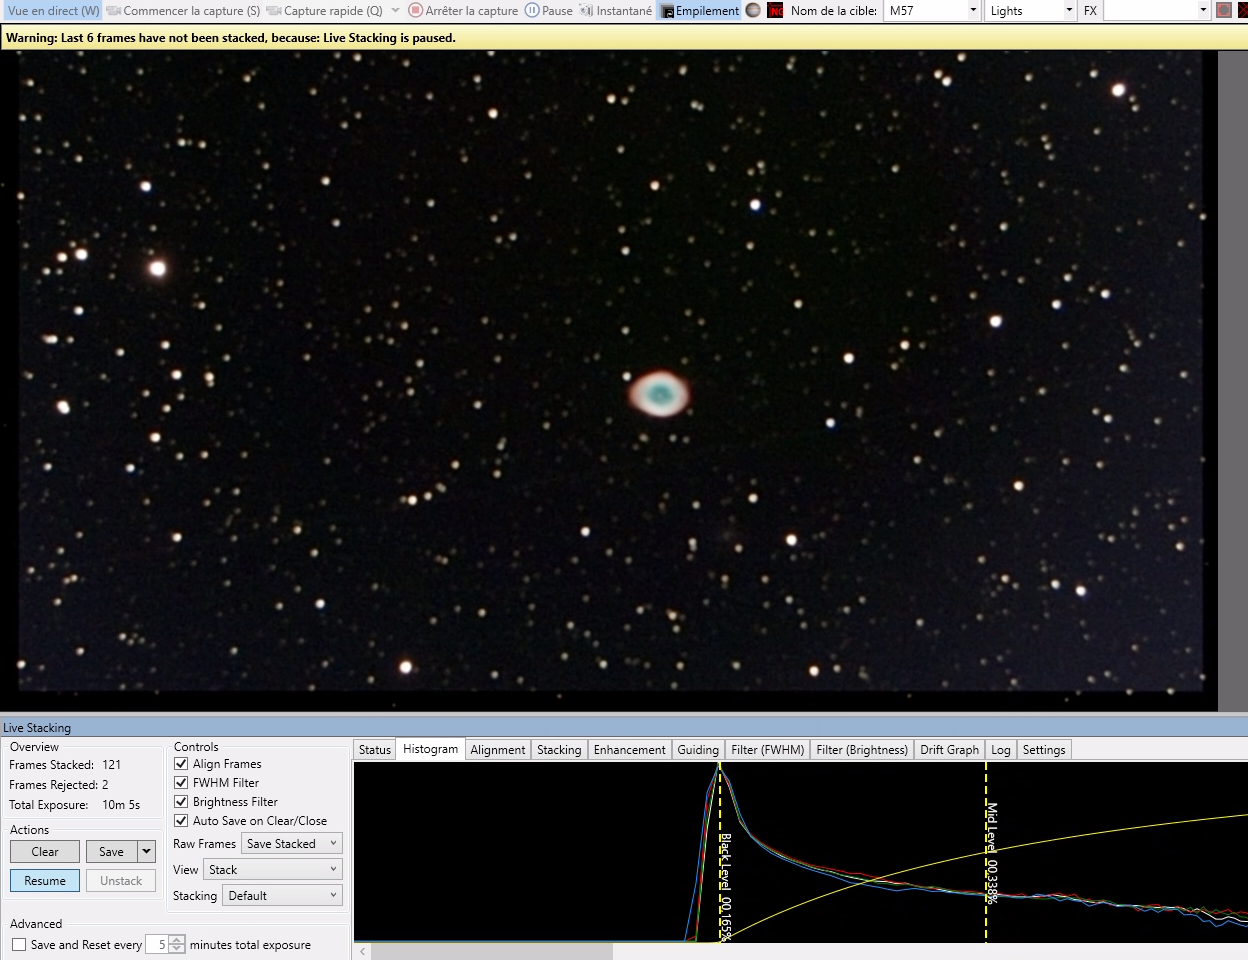Click the Live Stacking paused warning bar

(x=624, y=38)
